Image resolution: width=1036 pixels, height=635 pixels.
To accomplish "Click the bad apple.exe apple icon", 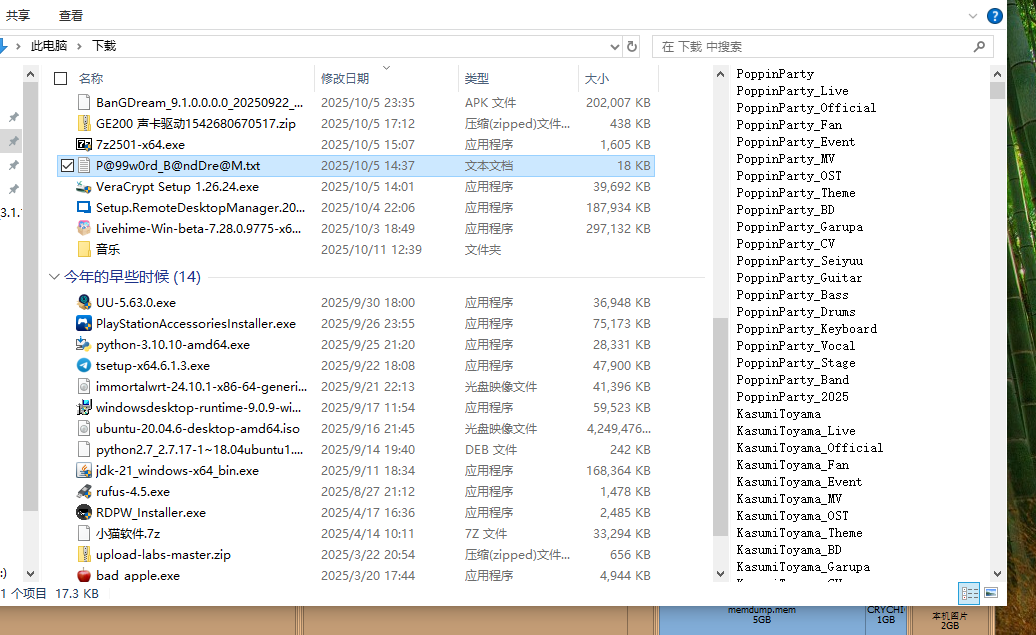I will point(85,575).
